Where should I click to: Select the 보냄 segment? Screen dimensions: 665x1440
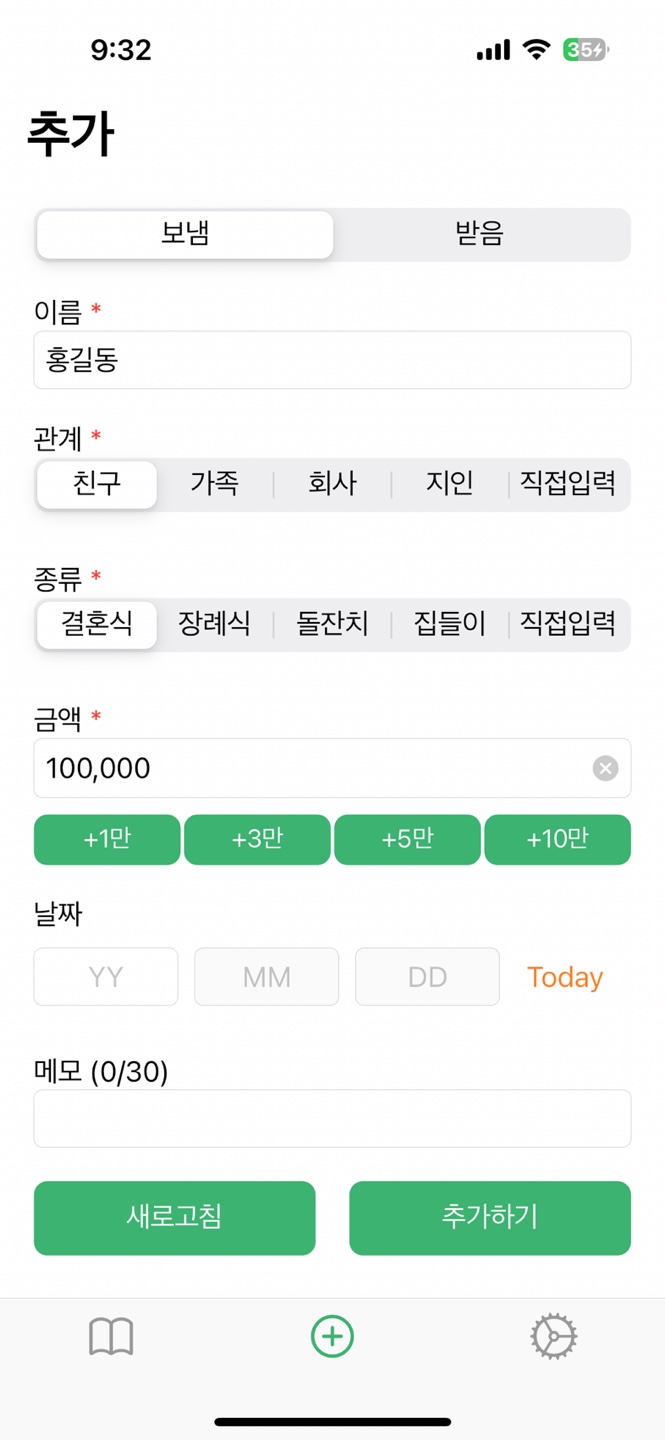click(x=185, y=235)
